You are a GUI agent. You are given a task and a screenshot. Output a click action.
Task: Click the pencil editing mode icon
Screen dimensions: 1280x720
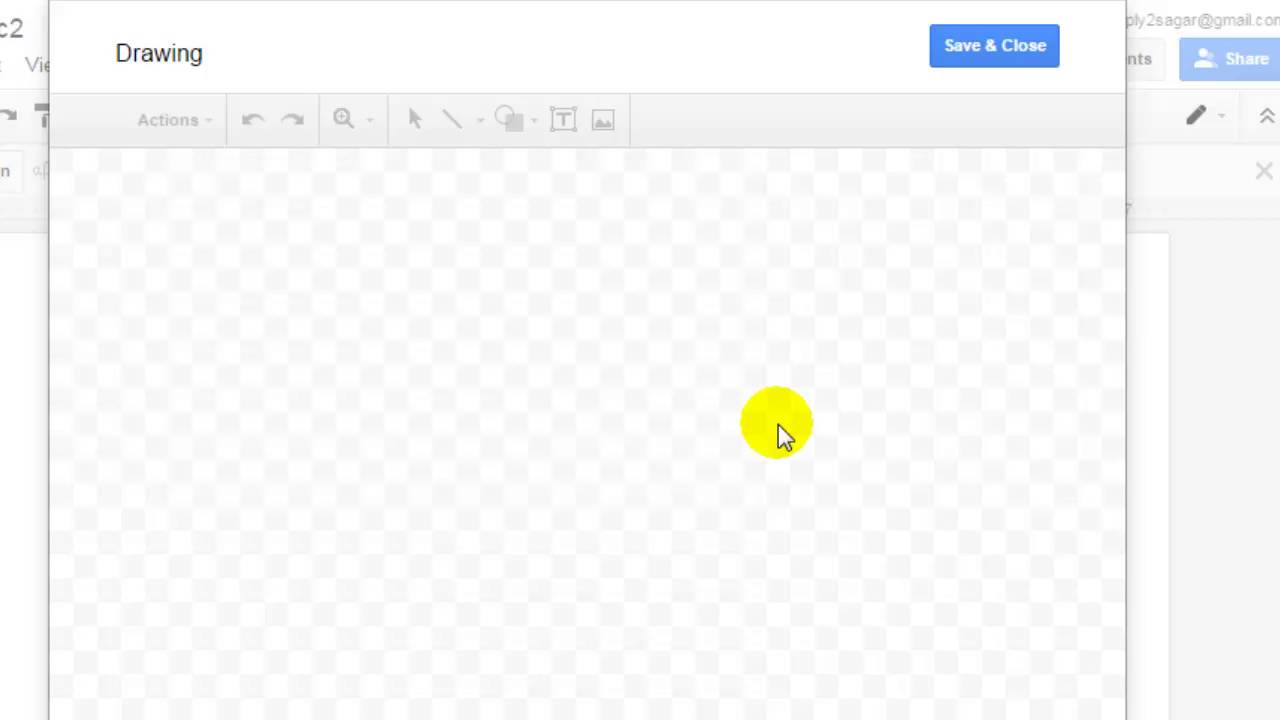[x=1196, y=116]
